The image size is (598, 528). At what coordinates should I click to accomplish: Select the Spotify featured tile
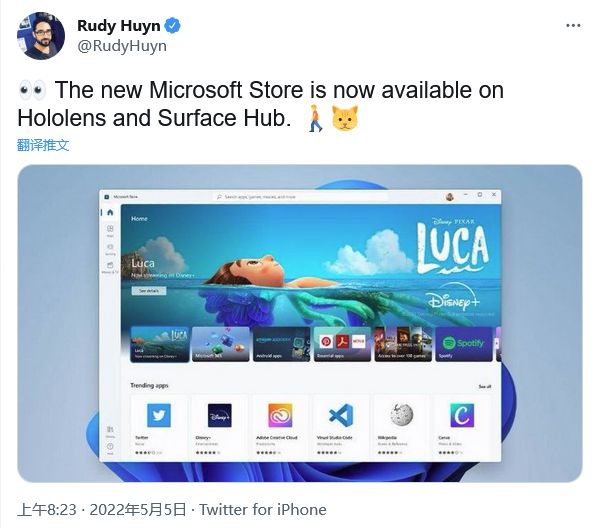(464, 344)
